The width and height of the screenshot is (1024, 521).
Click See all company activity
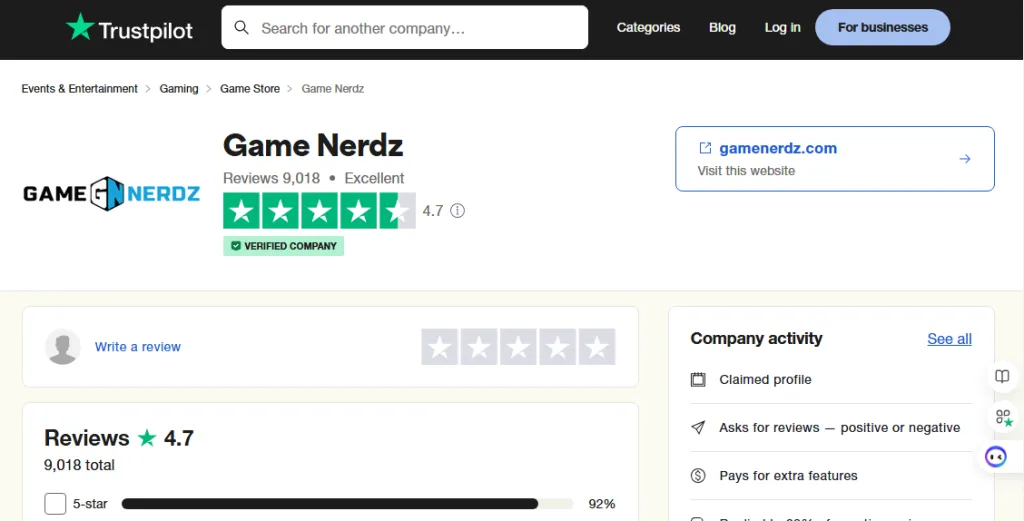[x=950, y=339]
